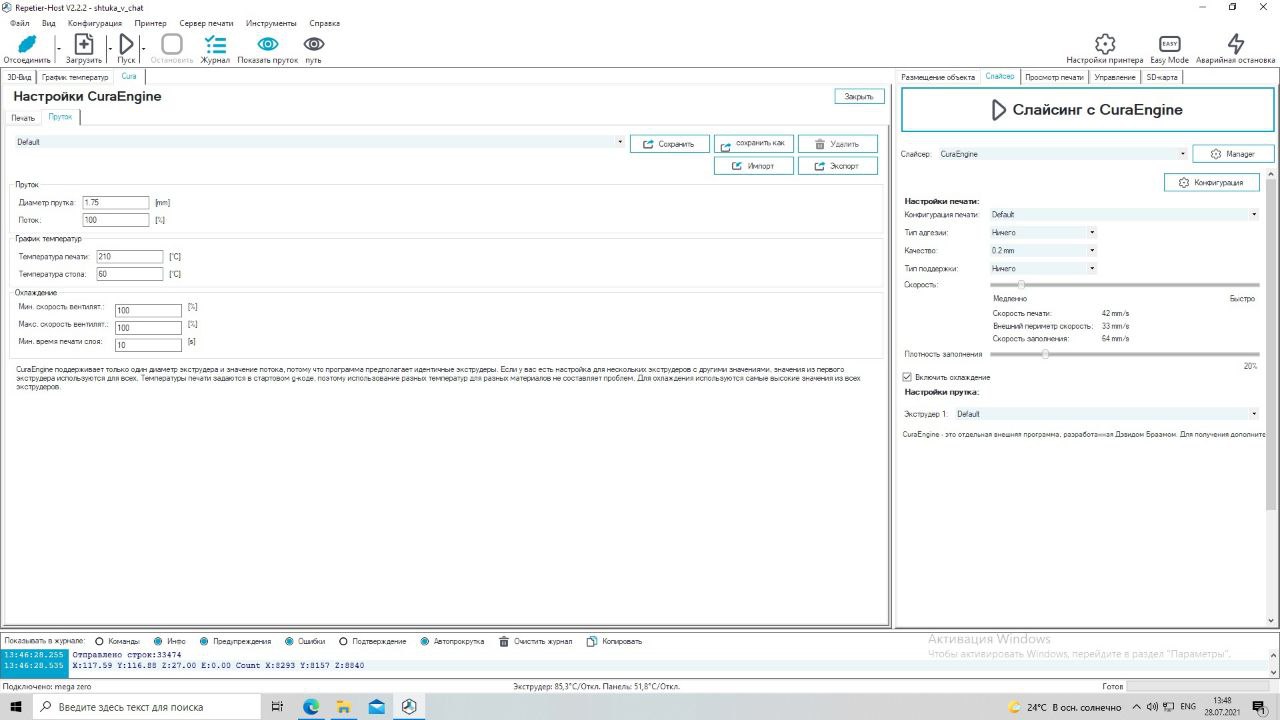Click the Windows taskbar search box

point(148,706)
